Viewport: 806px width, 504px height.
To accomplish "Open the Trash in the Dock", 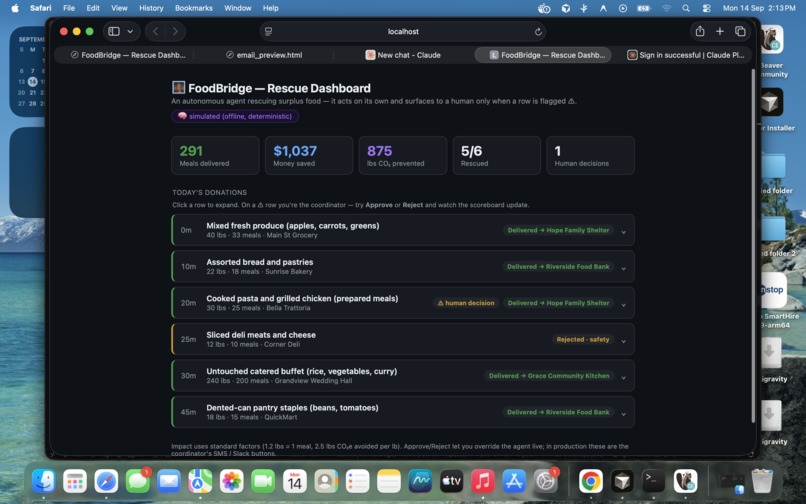I will (x=762, y=481).
